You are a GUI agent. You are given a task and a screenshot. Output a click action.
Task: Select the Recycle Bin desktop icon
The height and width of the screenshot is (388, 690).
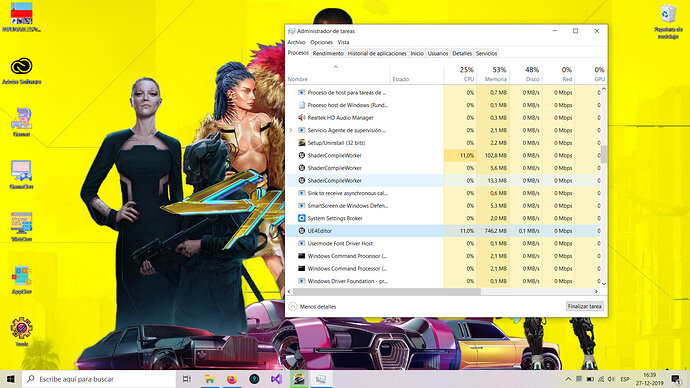click(x=668, y=14)
